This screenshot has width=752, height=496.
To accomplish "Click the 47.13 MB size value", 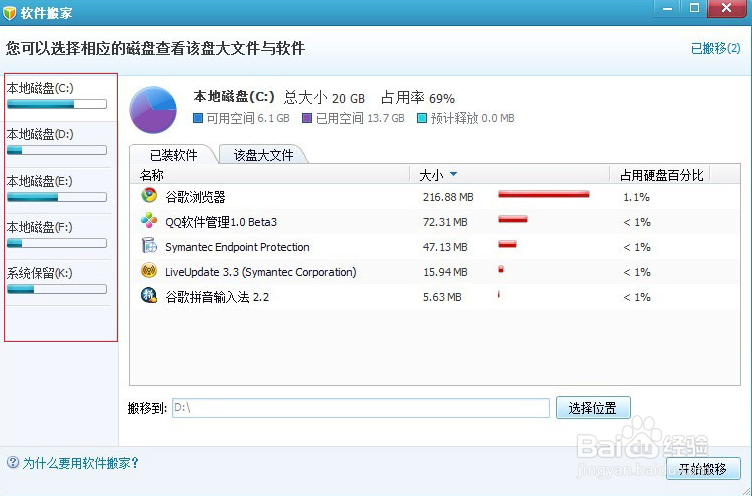I will click(x=445, y=247).
